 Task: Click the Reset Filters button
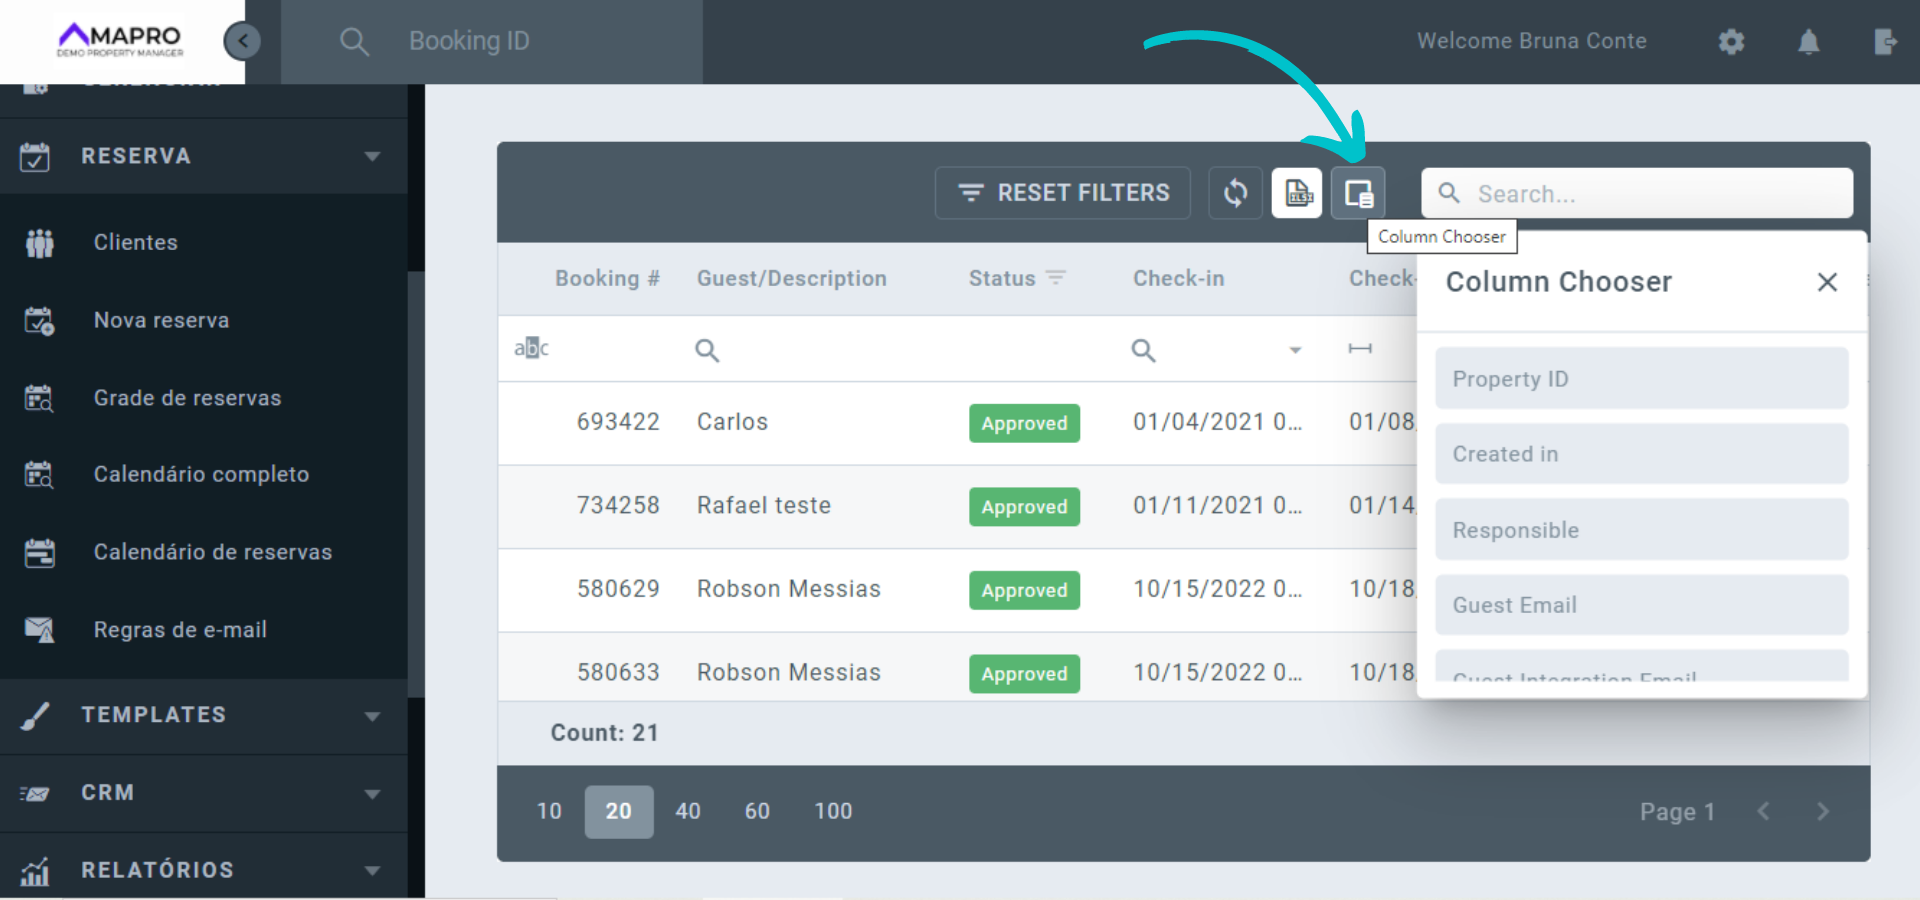[1063, 193]
